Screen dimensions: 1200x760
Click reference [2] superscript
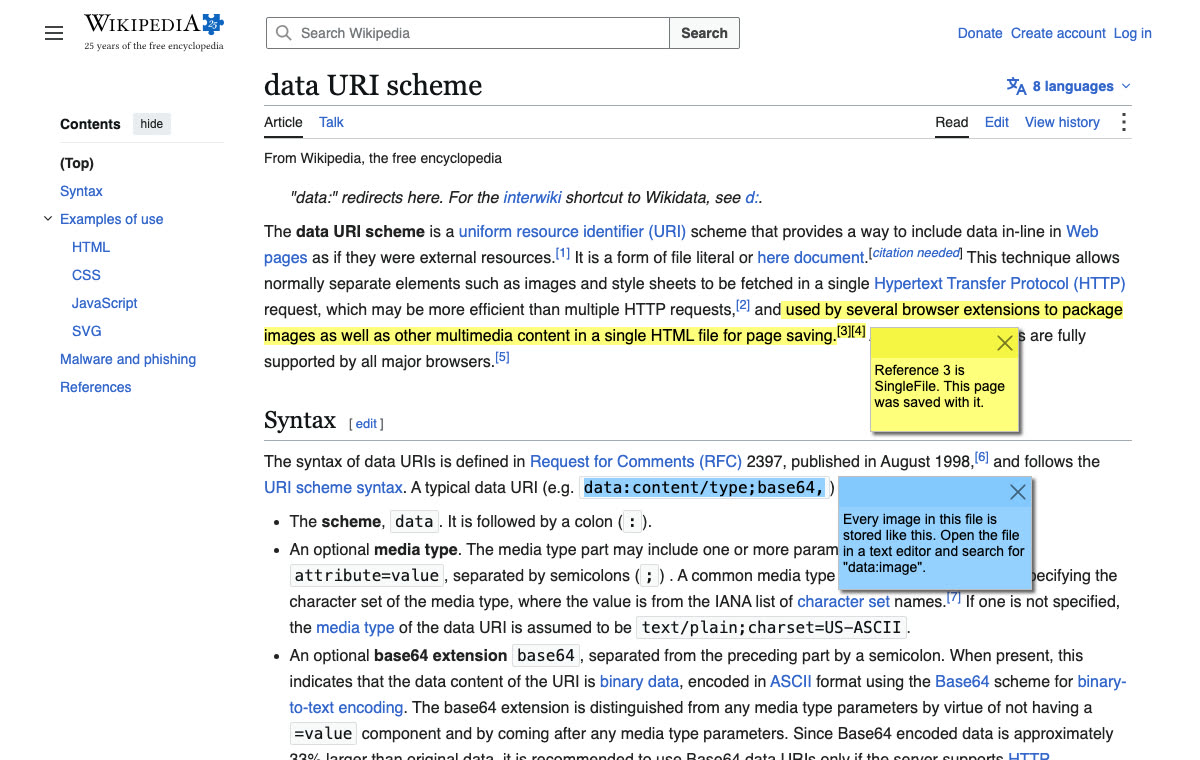pyautogui.click(x=743, y=305)
